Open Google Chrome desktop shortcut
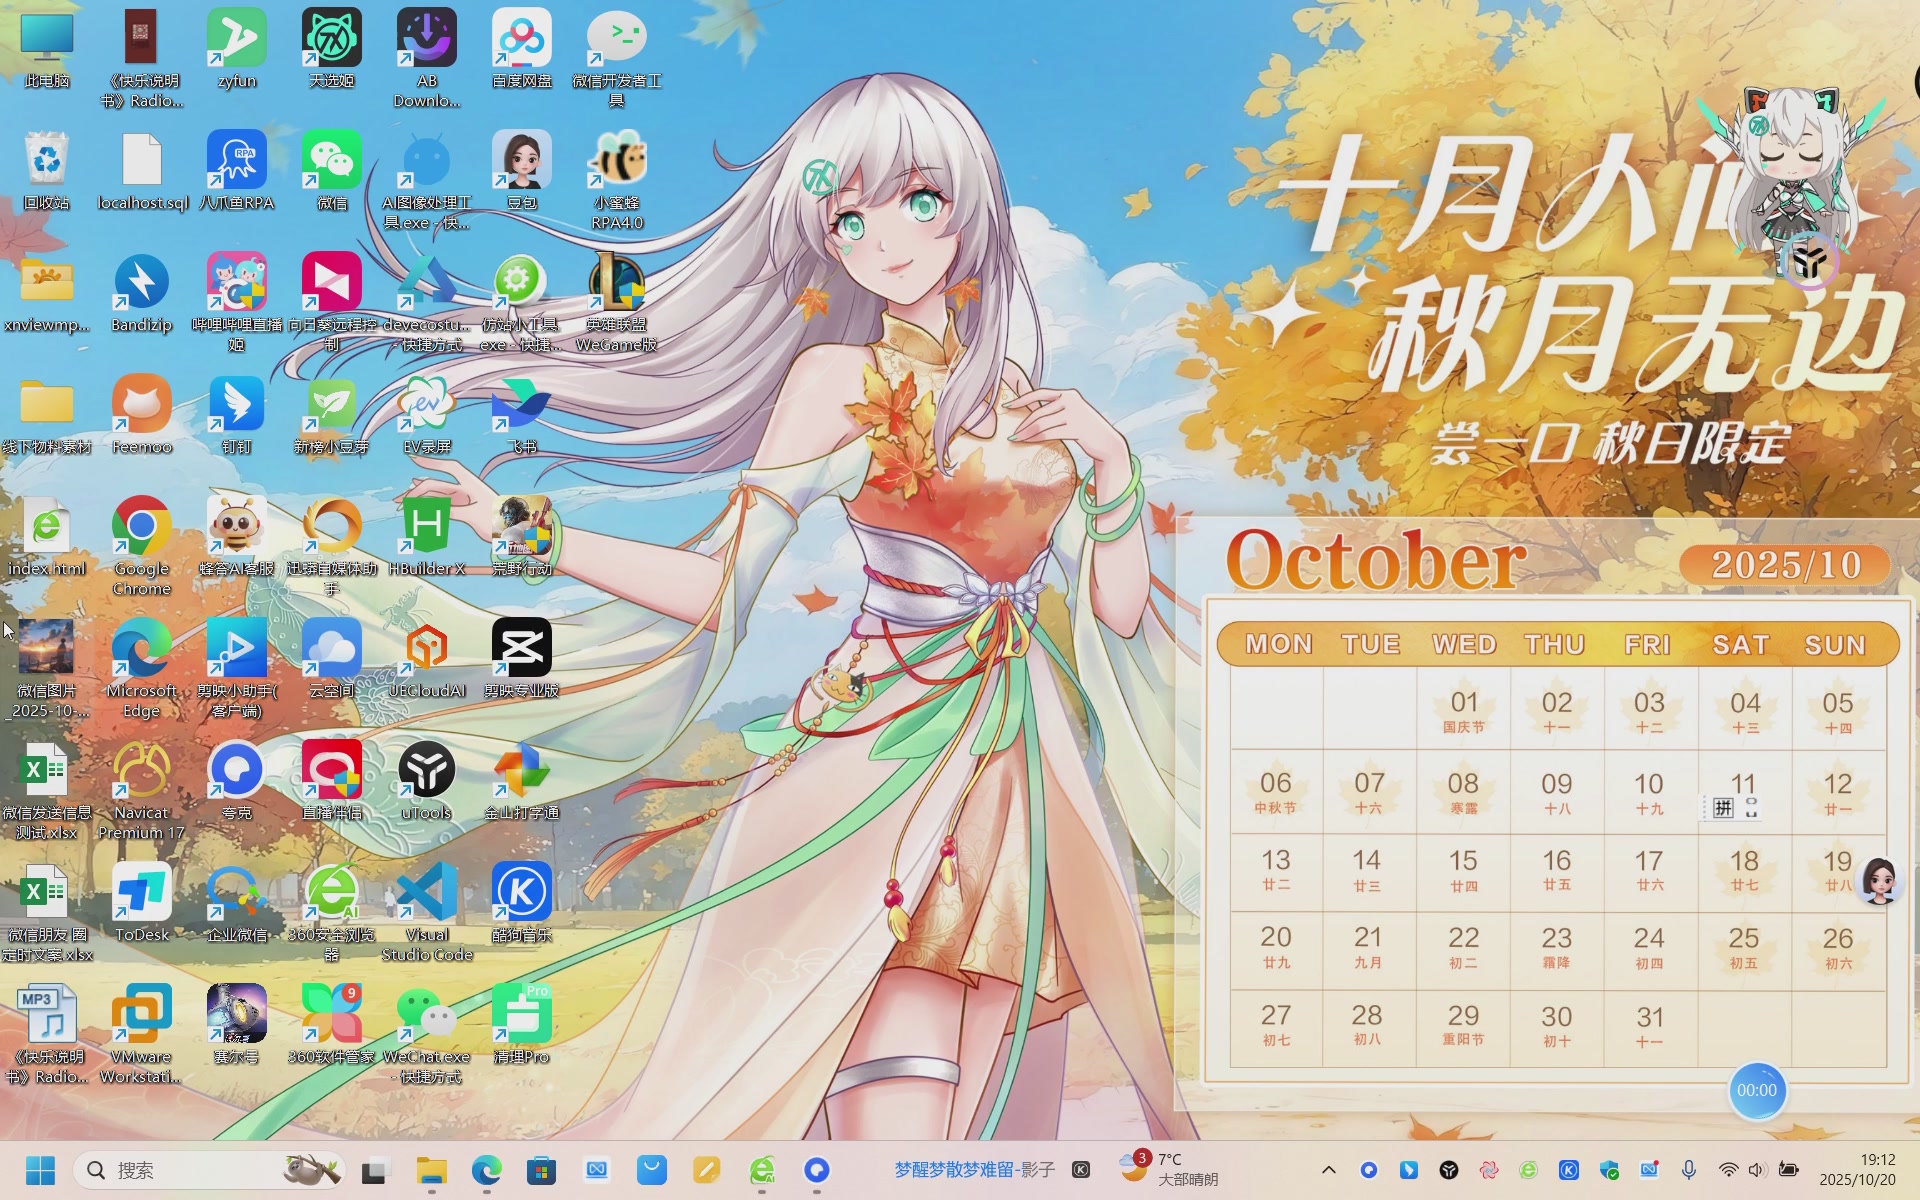The height and width of the screenshot is (1200, 1920). [x=141, y=527]
